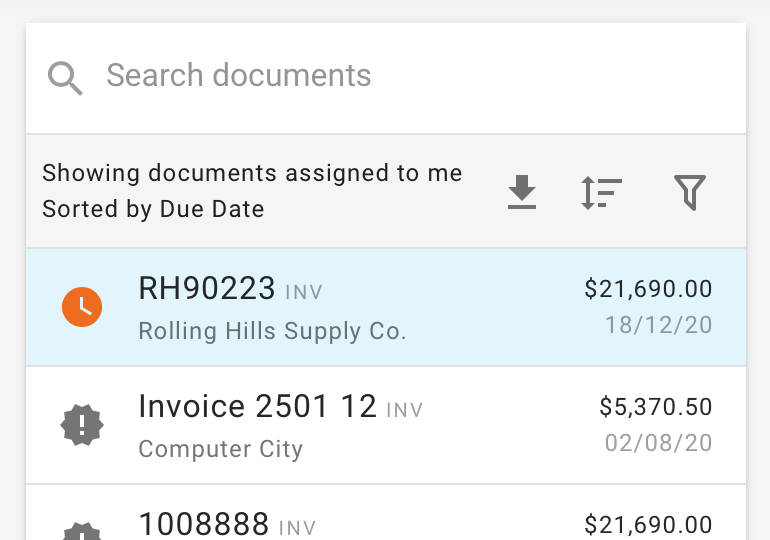Focus the Search documents field

386,76
